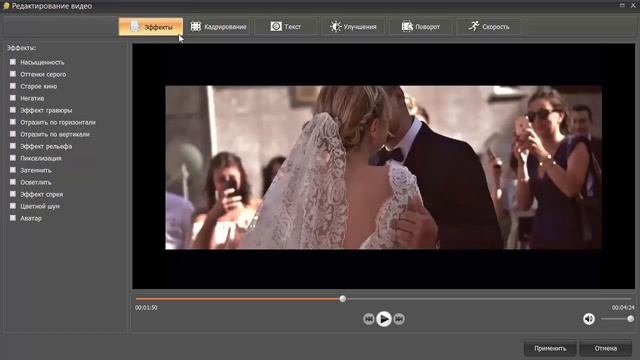Viewport: 640px width, 360px height.
Task: Enable the Затемнить checkbox
Action: (x=13, y=170)
